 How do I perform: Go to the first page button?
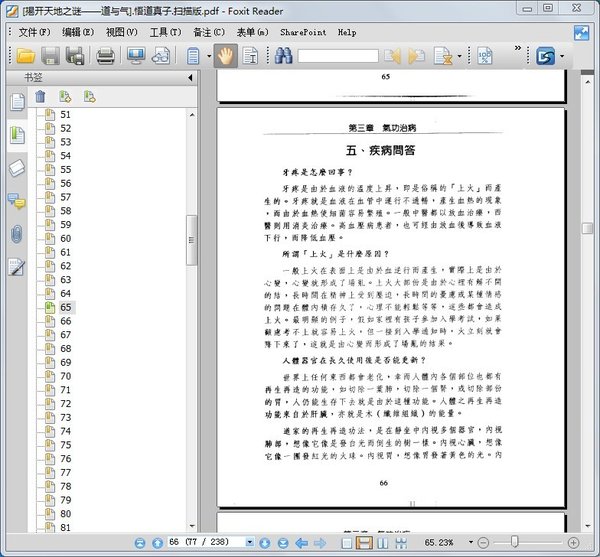point(140,543)
